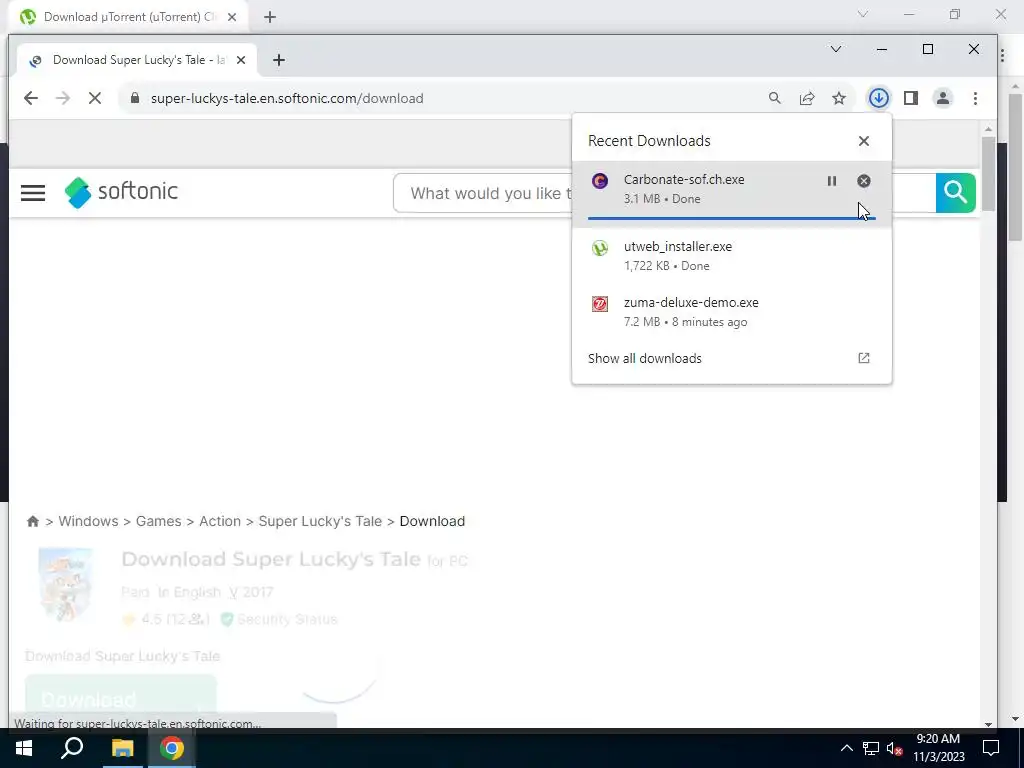1024x768 pixels.
Task: Open the Windows breadcrumb link
Action: coord(88,521)
